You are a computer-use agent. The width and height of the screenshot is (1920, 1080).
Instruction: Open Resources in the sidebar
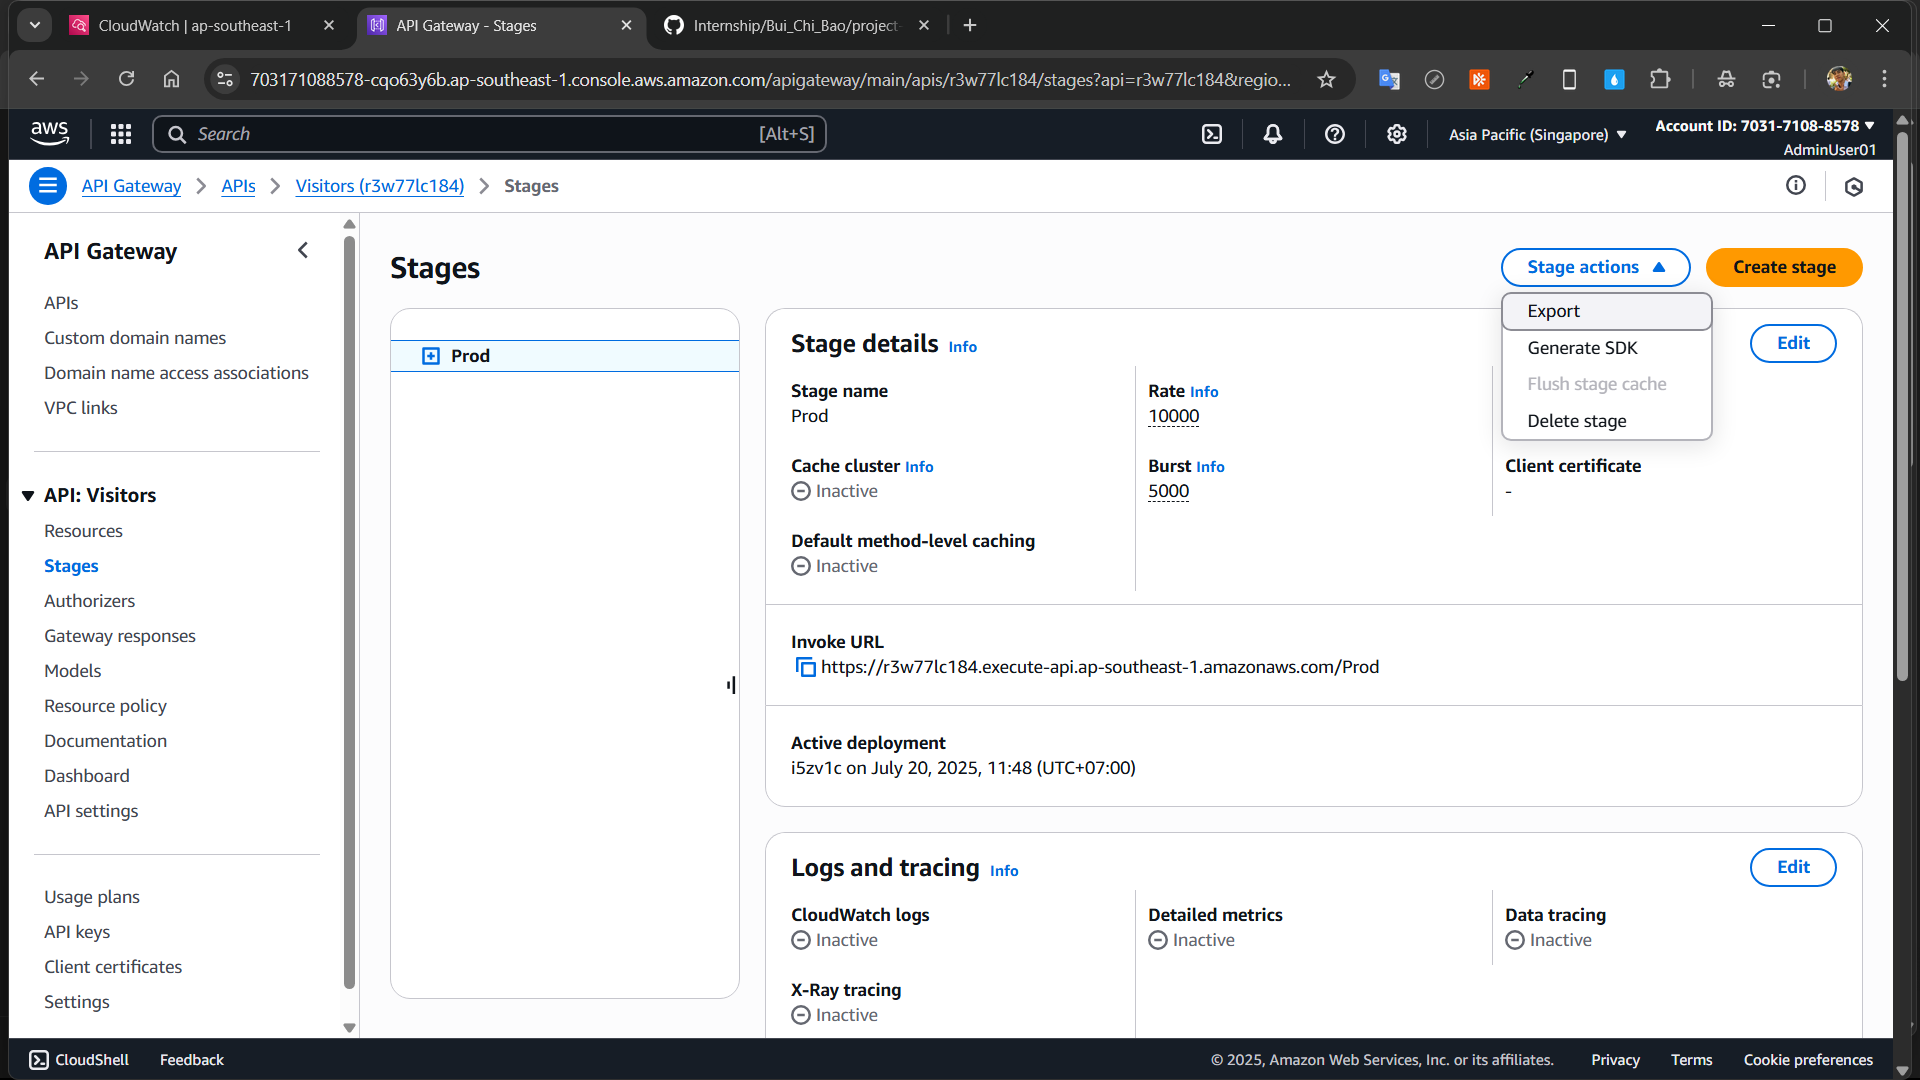point(83,531)
